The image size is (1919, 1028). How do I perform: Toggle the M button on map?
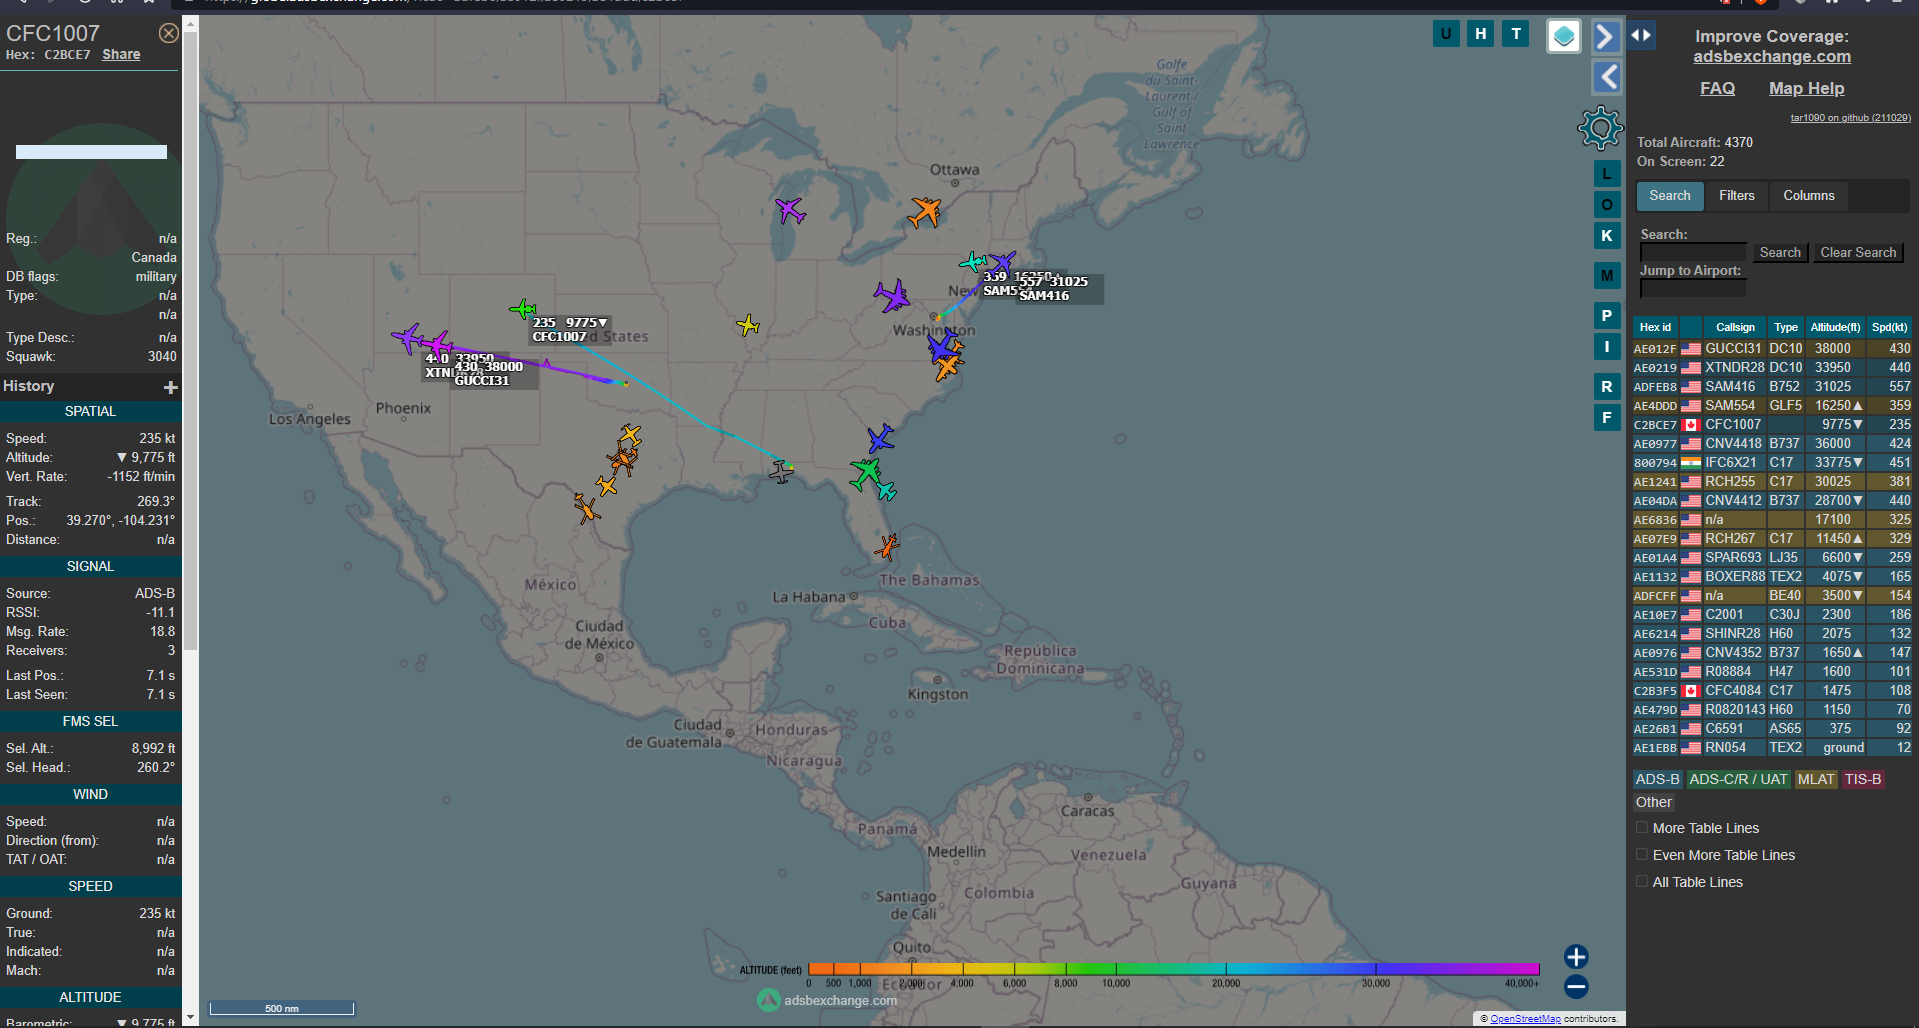(x=1607, y=276)
